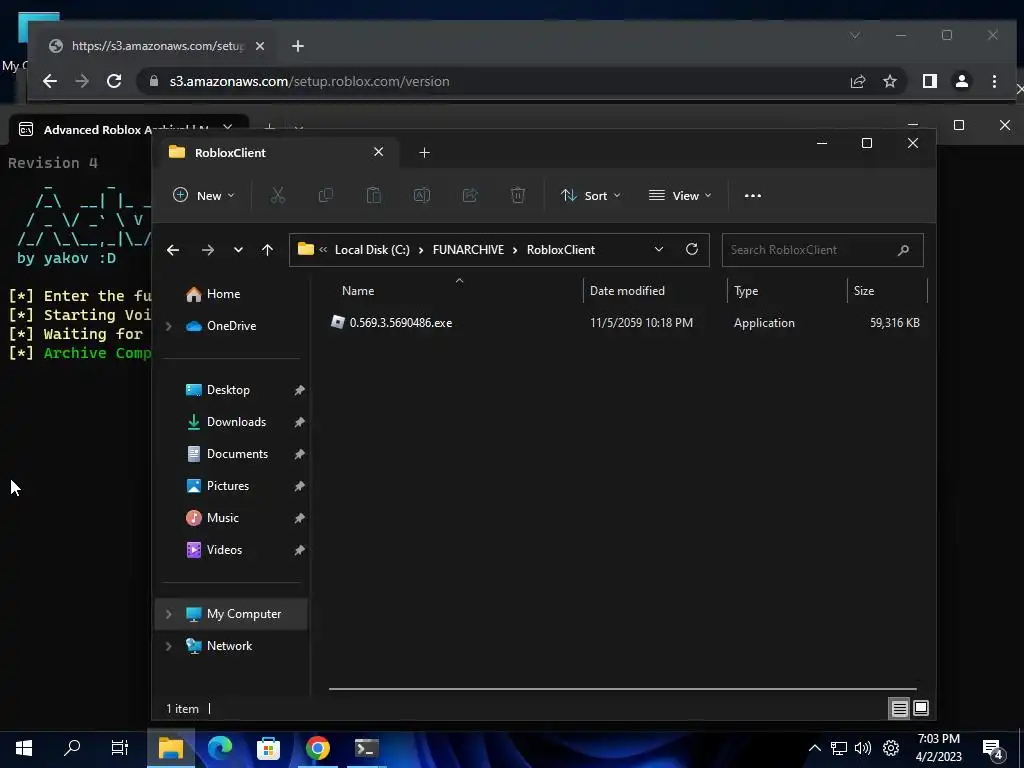
Task: Go up one folder level in Explorer
Action: pos(267,250)
